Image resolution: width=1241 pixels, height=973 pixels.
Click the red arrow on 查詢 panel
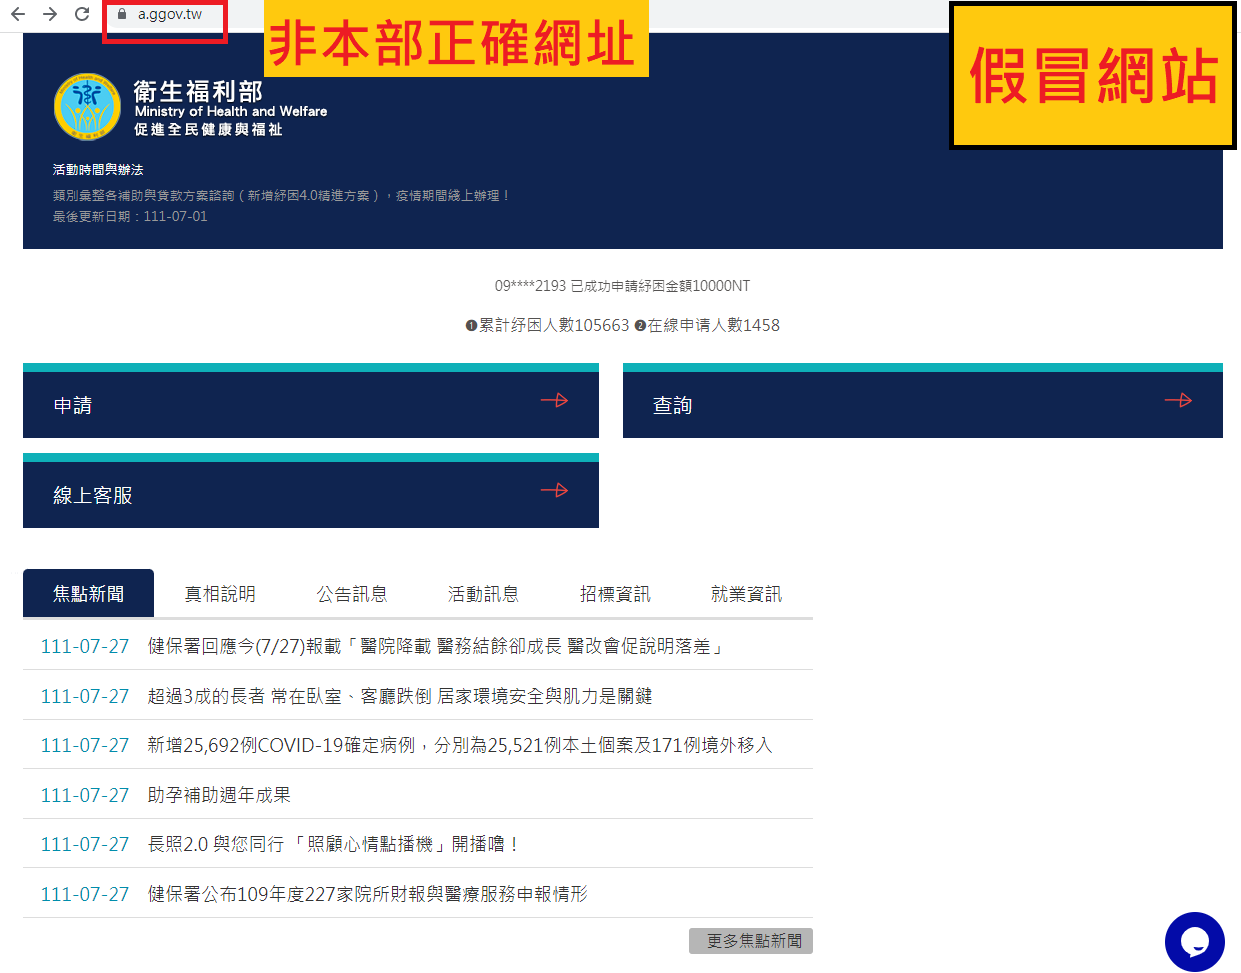1179,400
